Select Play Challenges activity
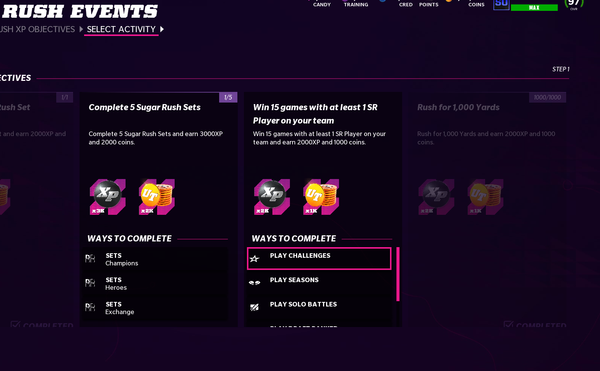 [319, 259]
